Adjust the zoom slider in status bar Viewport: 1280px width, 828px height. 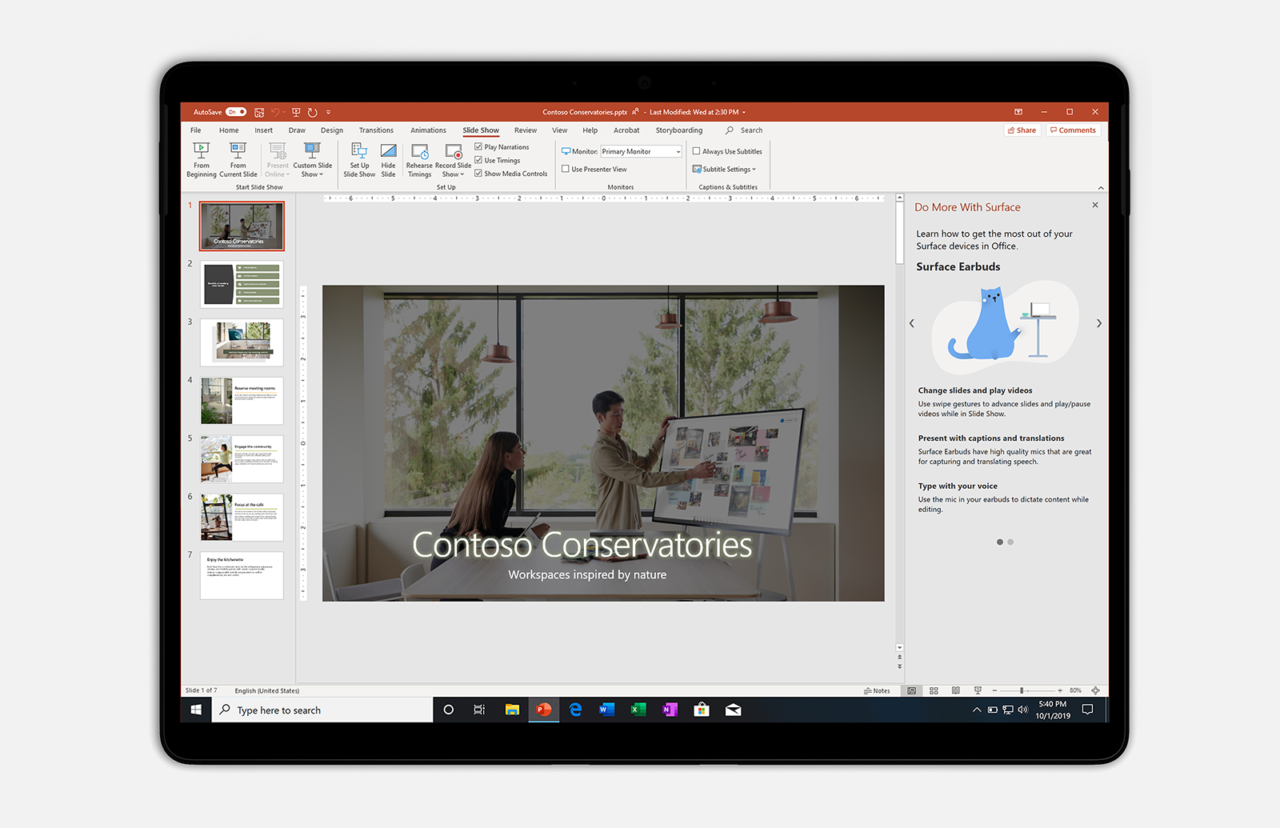coord(1021,691)
